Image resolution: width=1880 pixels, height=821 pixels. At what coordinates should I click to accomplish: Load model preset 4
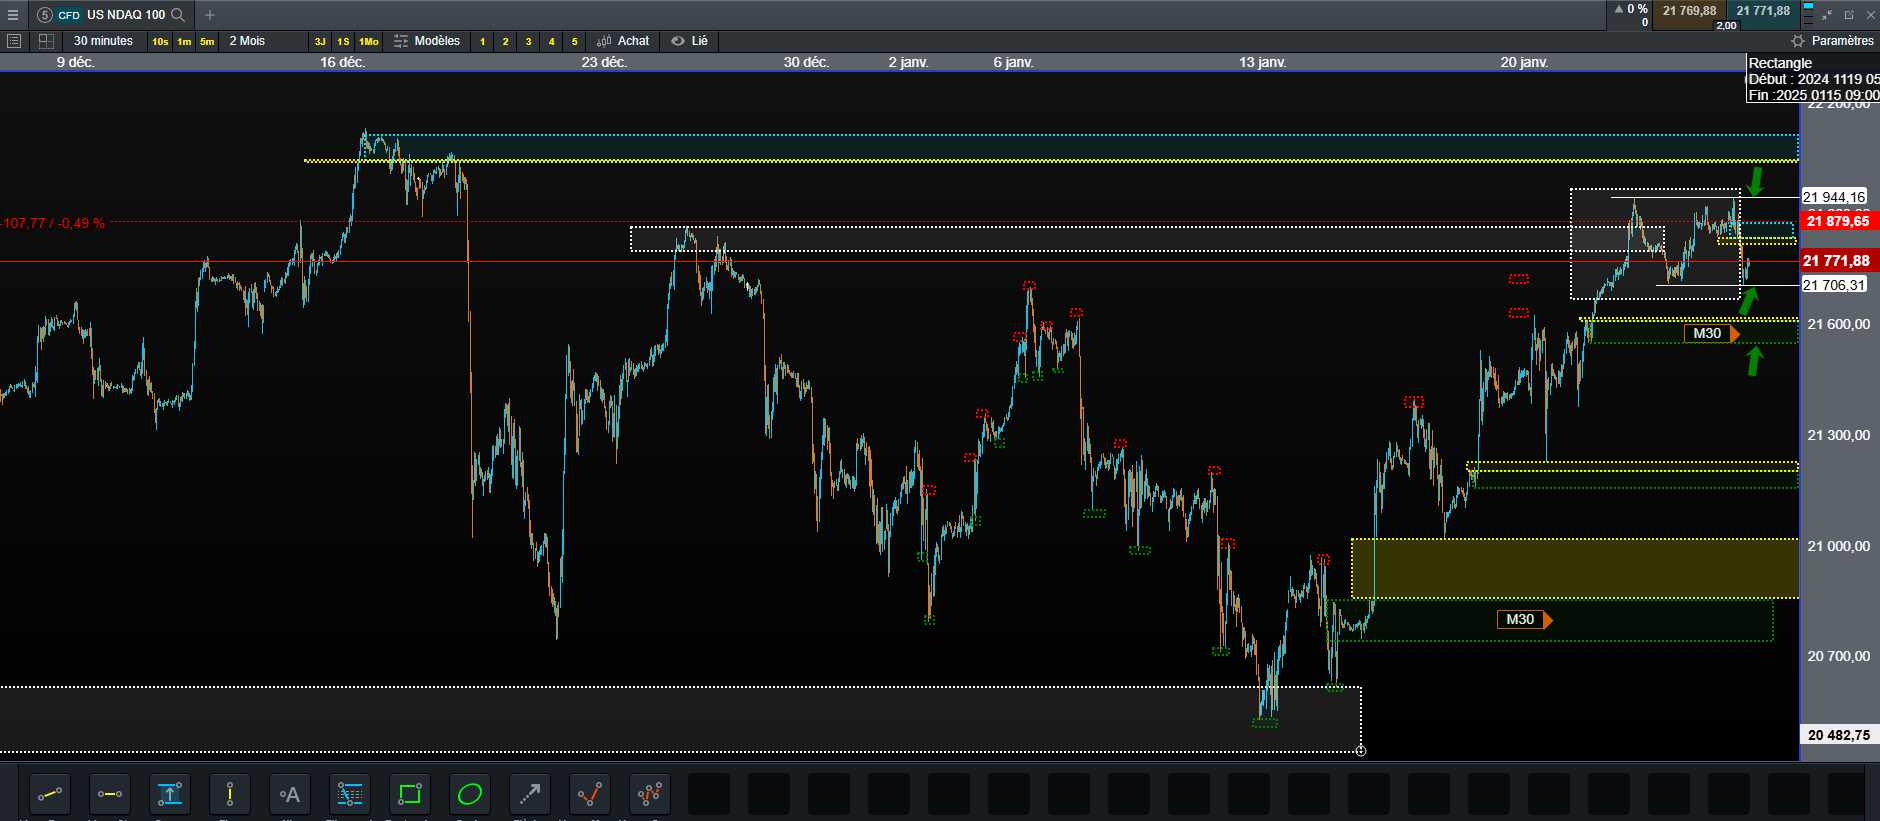tap(552, 41)
